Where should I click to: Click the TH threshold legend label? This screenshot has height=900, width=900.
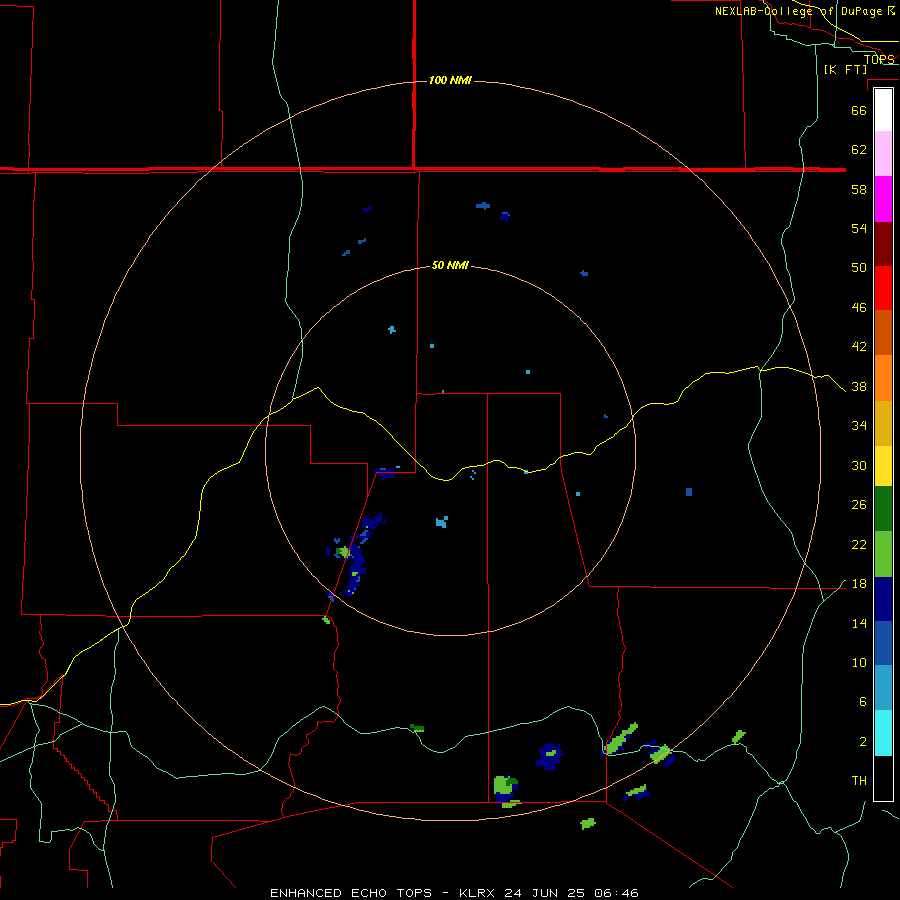click(x=859, y=781)
